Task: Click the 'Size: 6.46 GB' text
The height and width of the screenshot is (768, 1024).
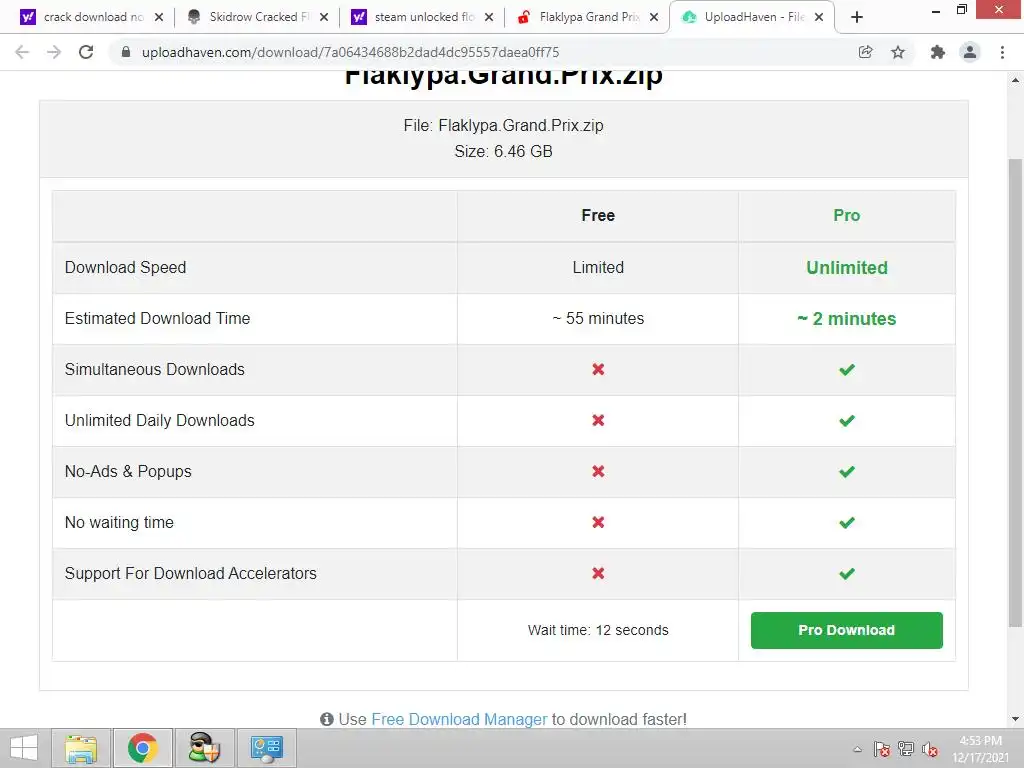Action: [x=504, y=152]
